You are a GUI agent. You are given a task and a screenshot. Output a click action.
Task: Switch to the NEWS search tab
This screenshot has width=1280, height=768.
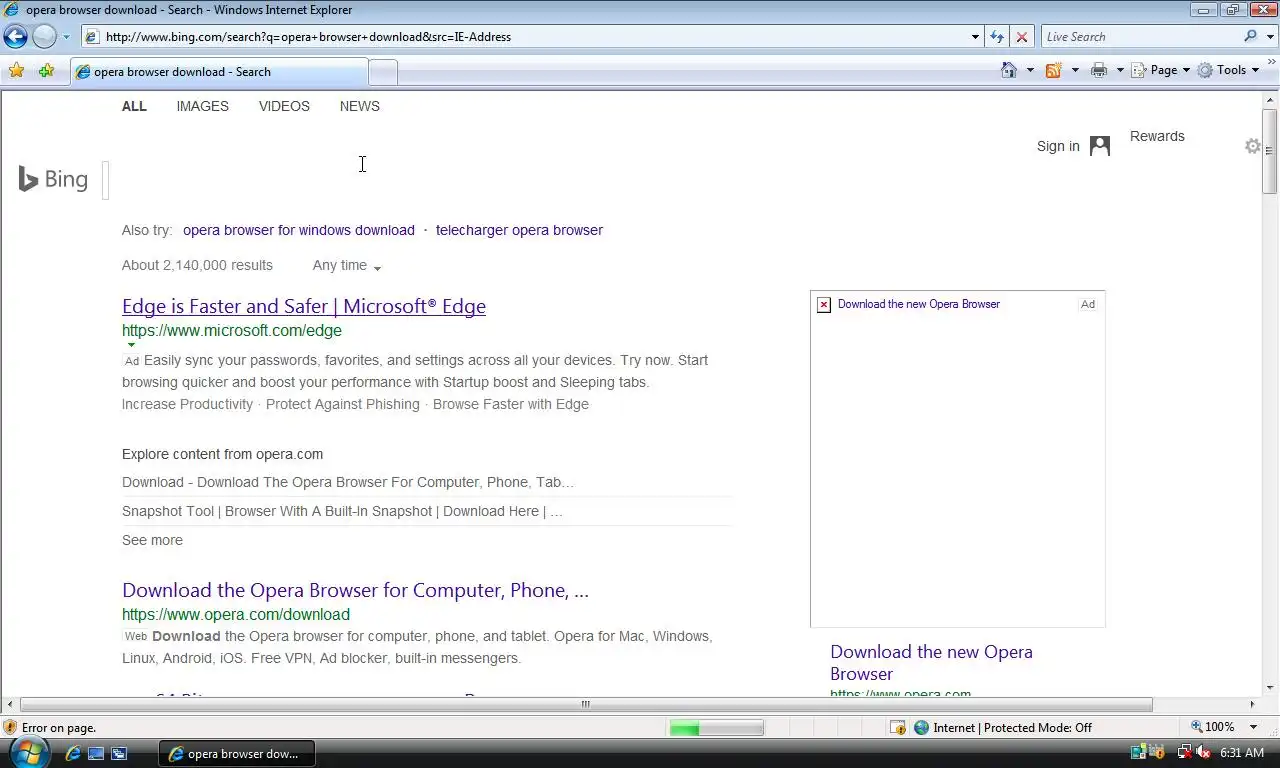point(359,106)
